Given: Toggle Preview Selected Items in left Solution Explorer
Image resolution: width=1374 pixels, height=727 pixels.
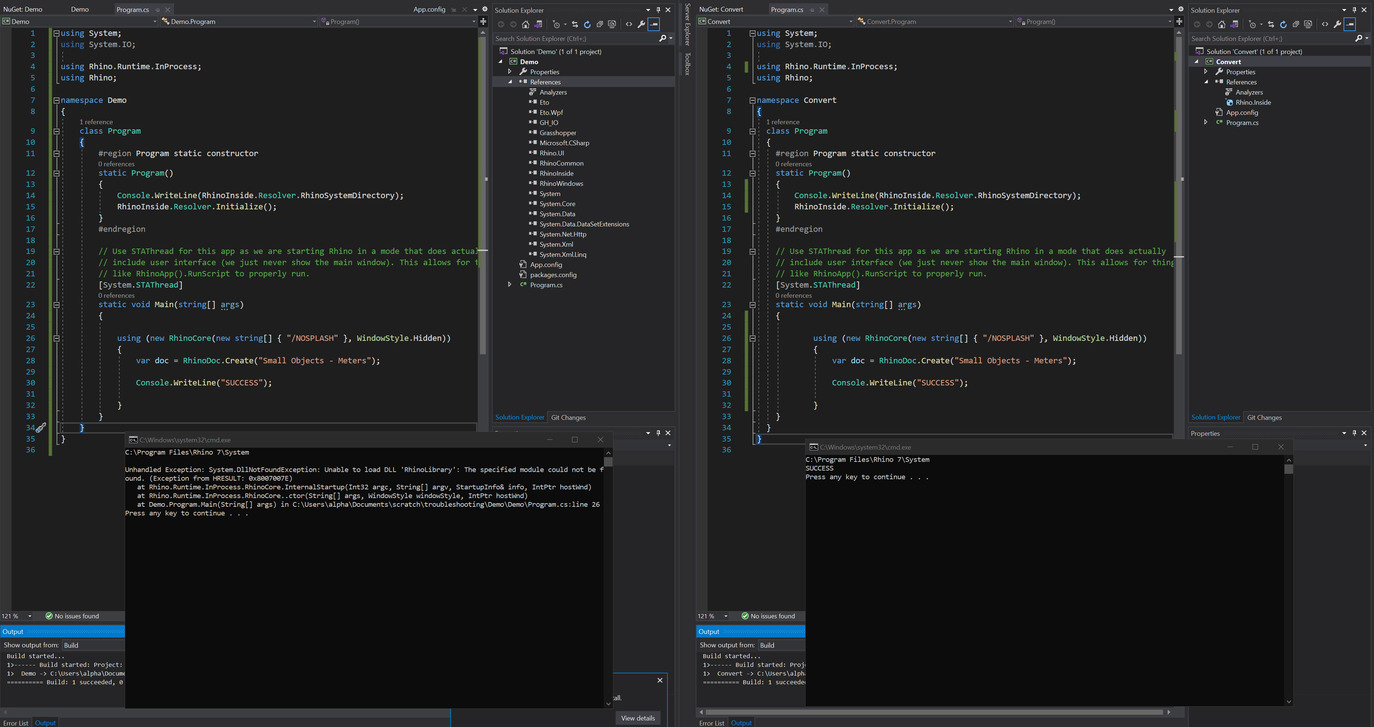Looking at the screenshot, I should click(x=653, y=24).
